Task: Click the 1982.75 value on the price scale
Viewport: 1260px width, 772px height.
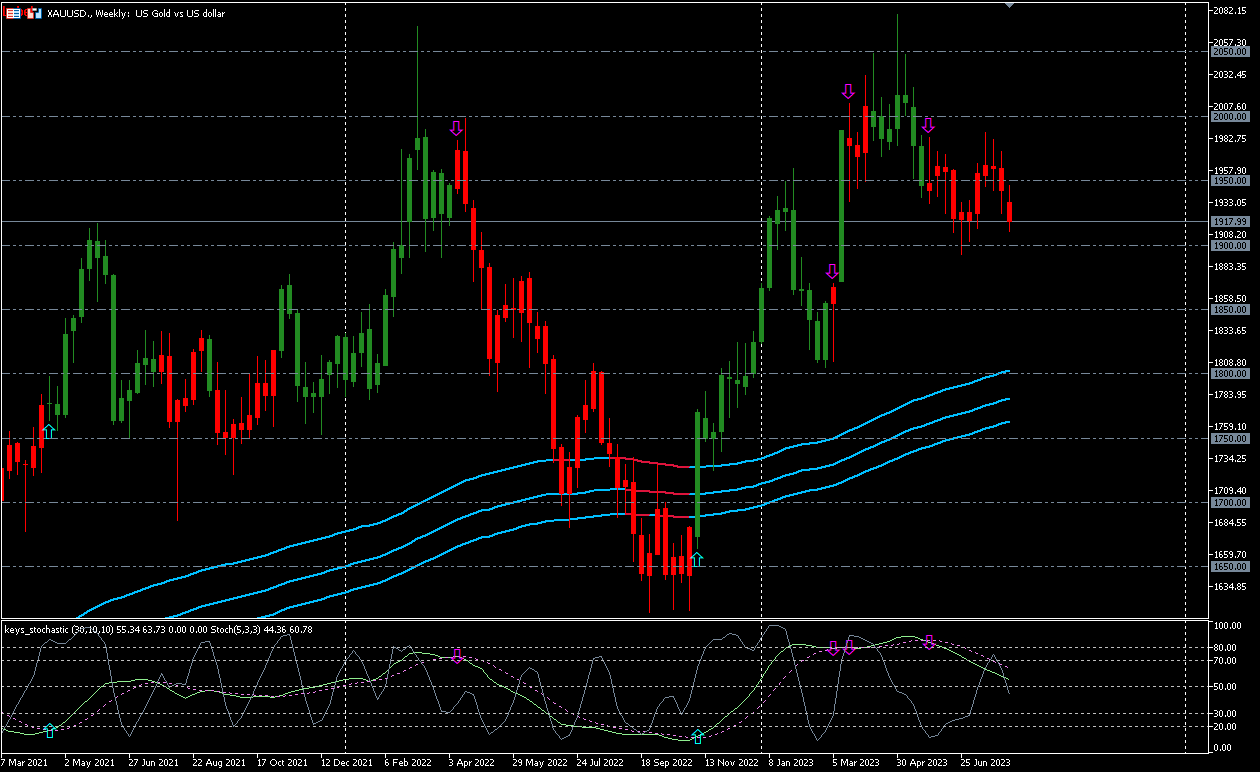Action: tap(1229, 138)
